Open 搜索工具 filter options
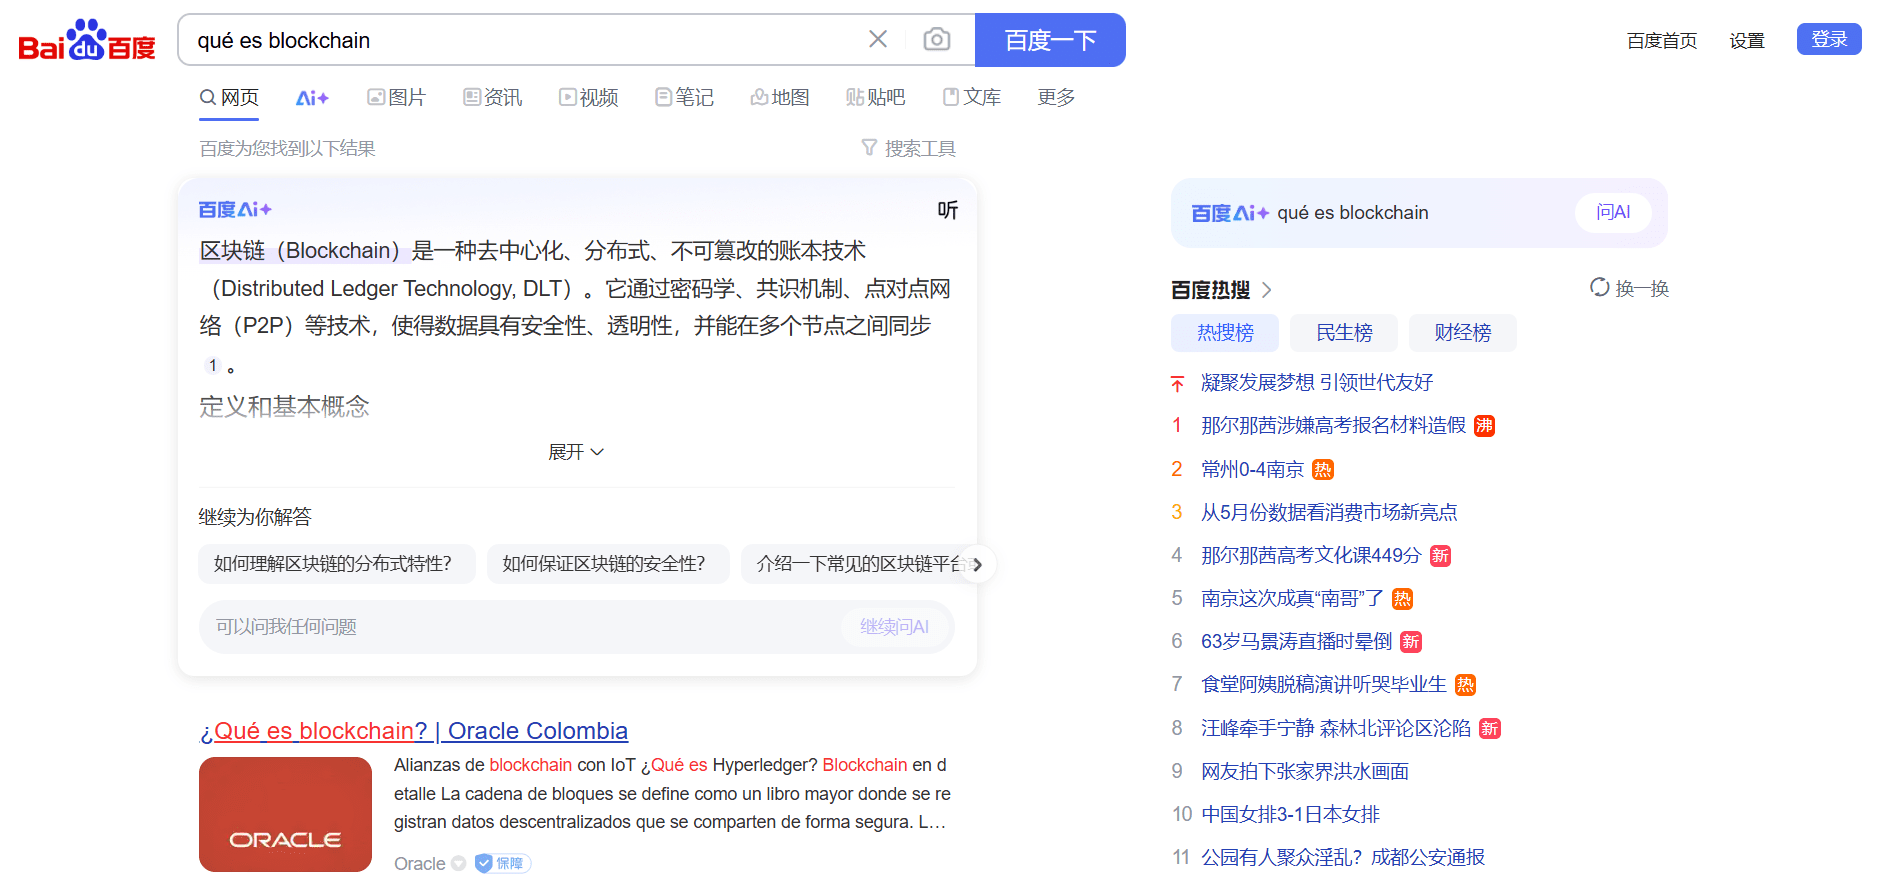The image size is (1887, 877). [x=908, y=148]
